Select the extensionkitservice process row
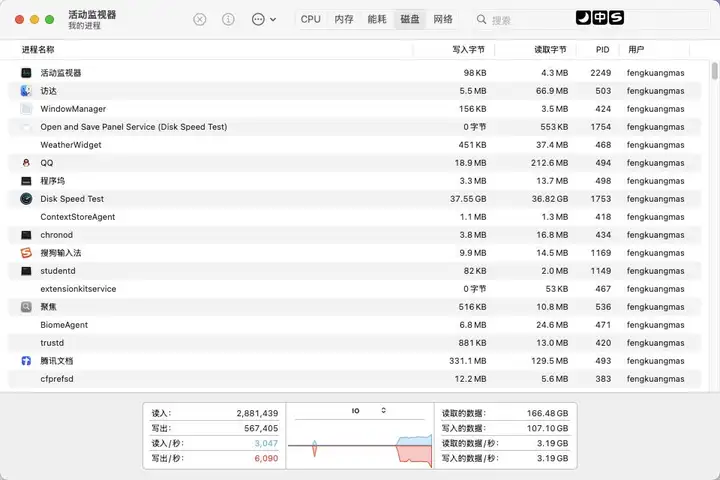Viewport: 720px width, 480px height. pos(354,289)
